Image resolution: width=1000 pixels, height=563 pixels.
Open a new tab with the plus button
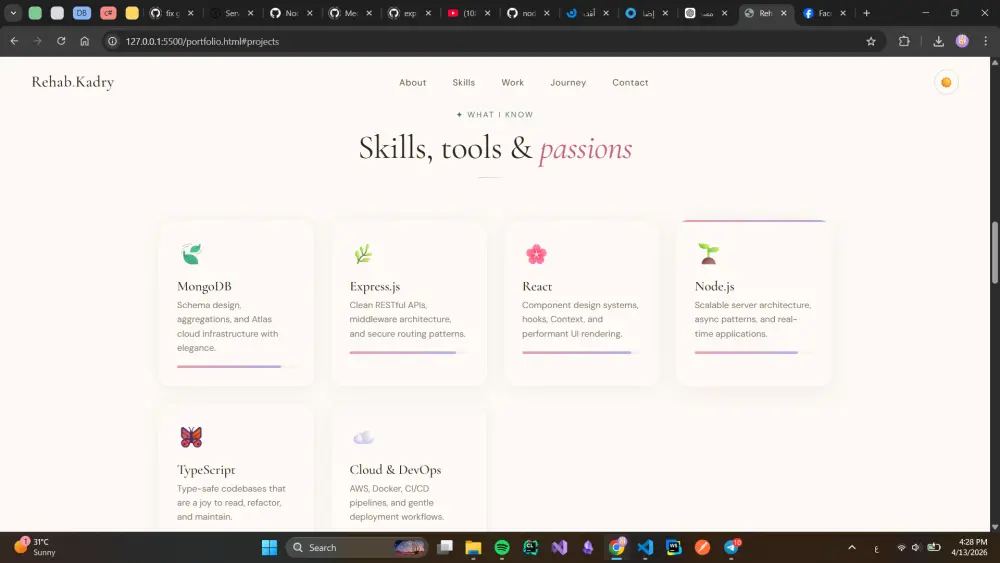(866, 13)
